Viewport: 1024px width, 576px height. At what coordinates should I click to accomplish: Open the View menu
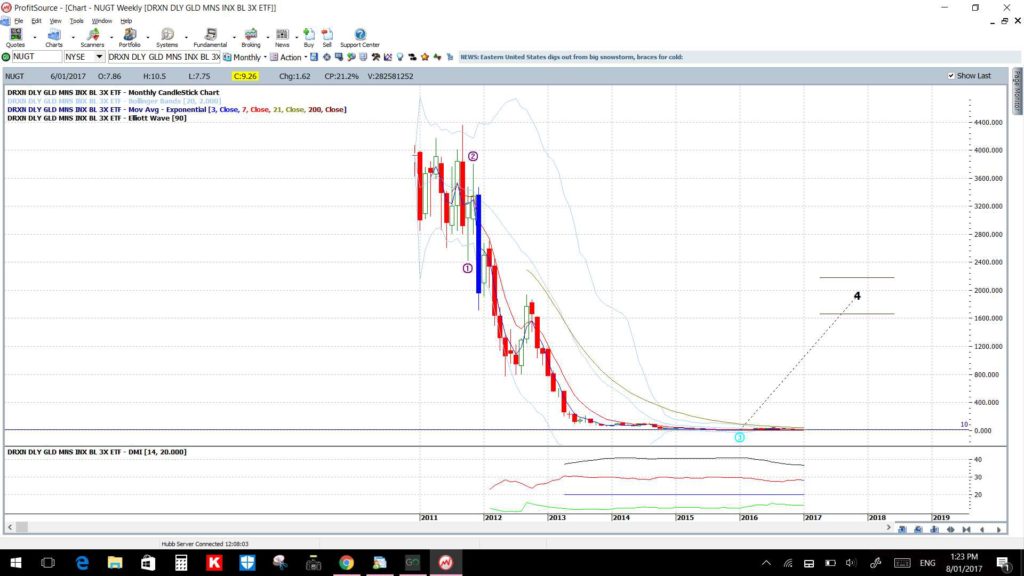pyautogui.click(x=56, y=21)
